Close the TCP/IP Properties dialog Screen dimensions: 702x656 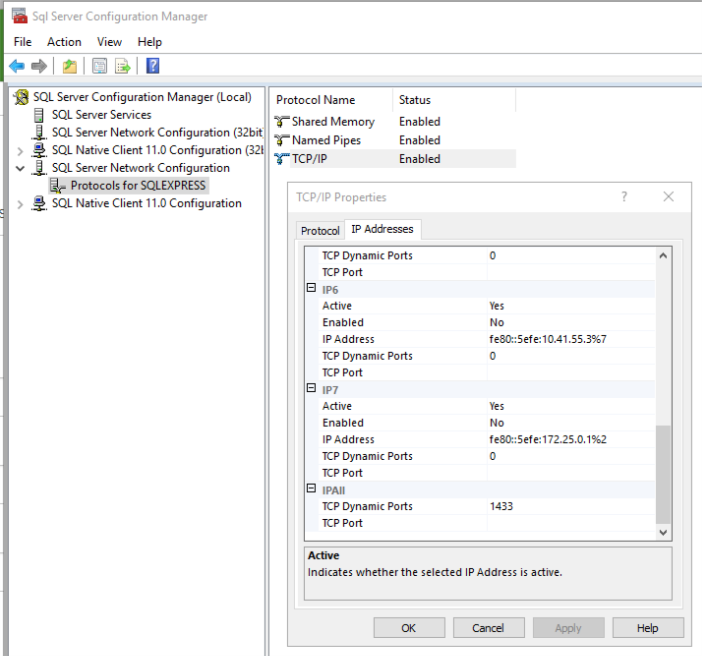click(x=668, y=197)
